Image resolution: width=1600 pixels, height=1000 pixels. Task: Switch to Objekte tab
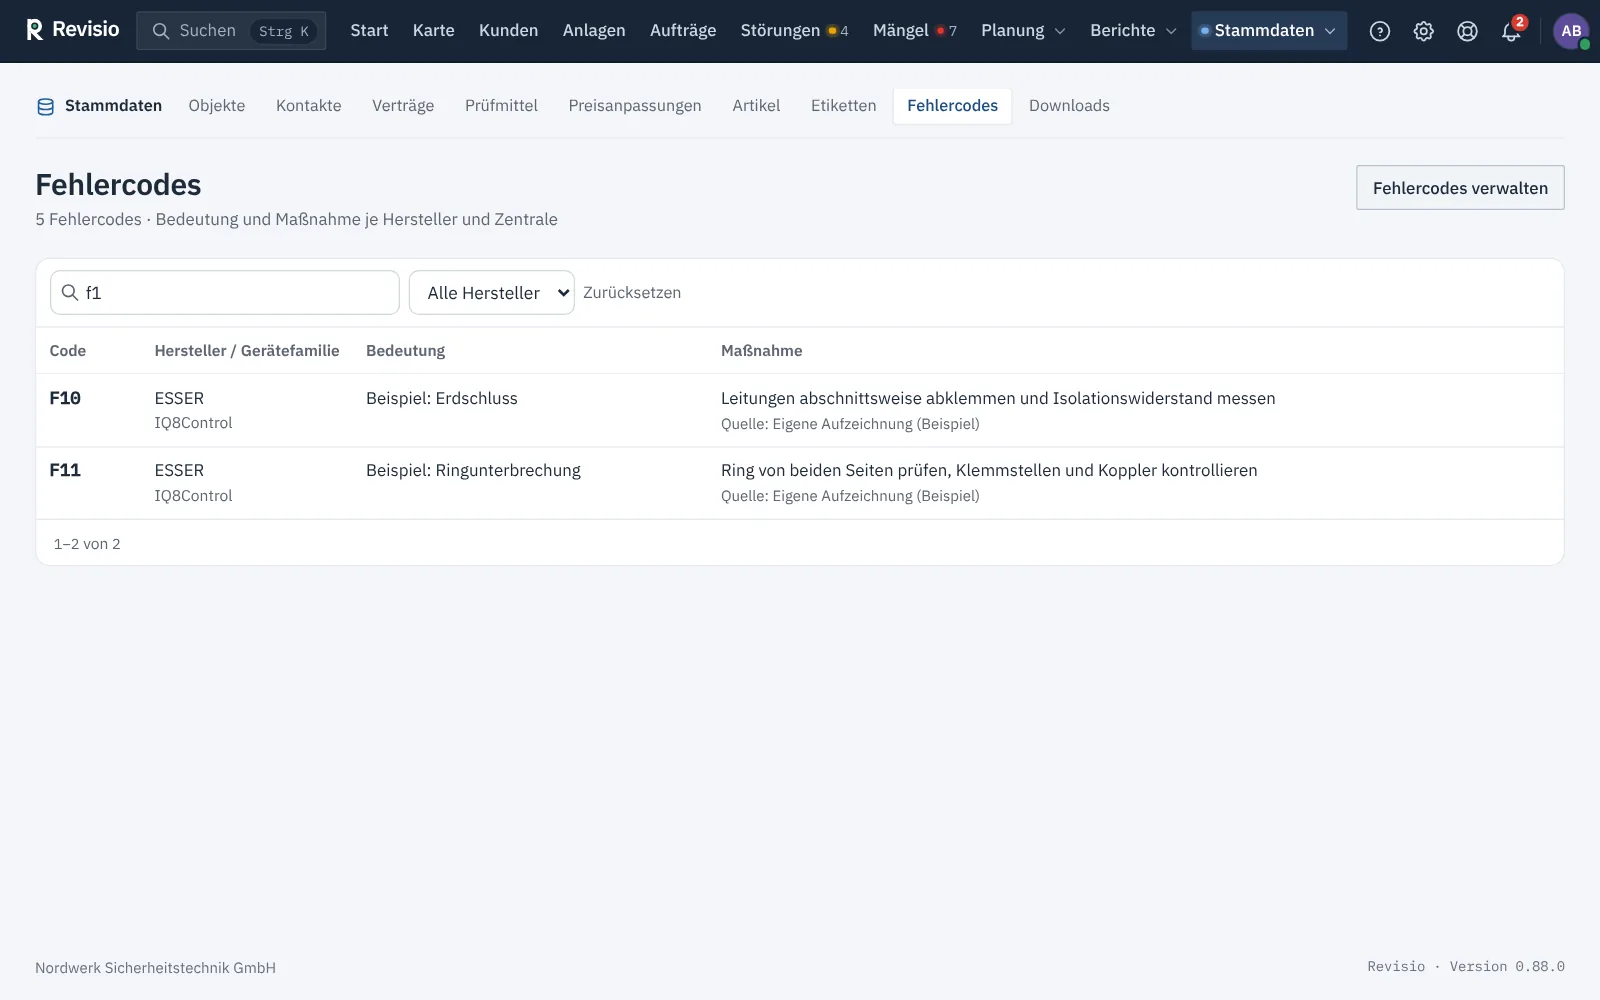(217, 106)
